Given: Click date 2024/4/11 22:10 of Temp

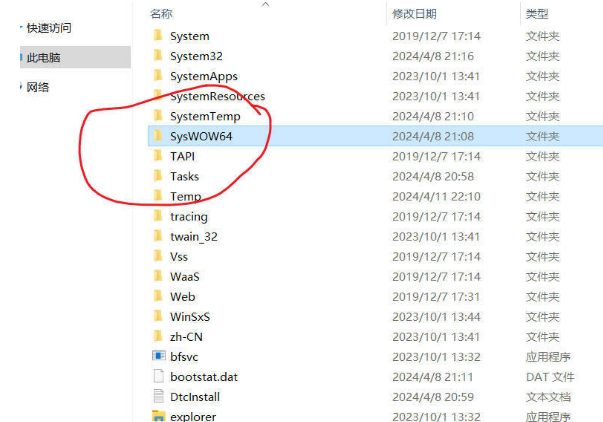Looking at the screenshot, I should 436,197.
